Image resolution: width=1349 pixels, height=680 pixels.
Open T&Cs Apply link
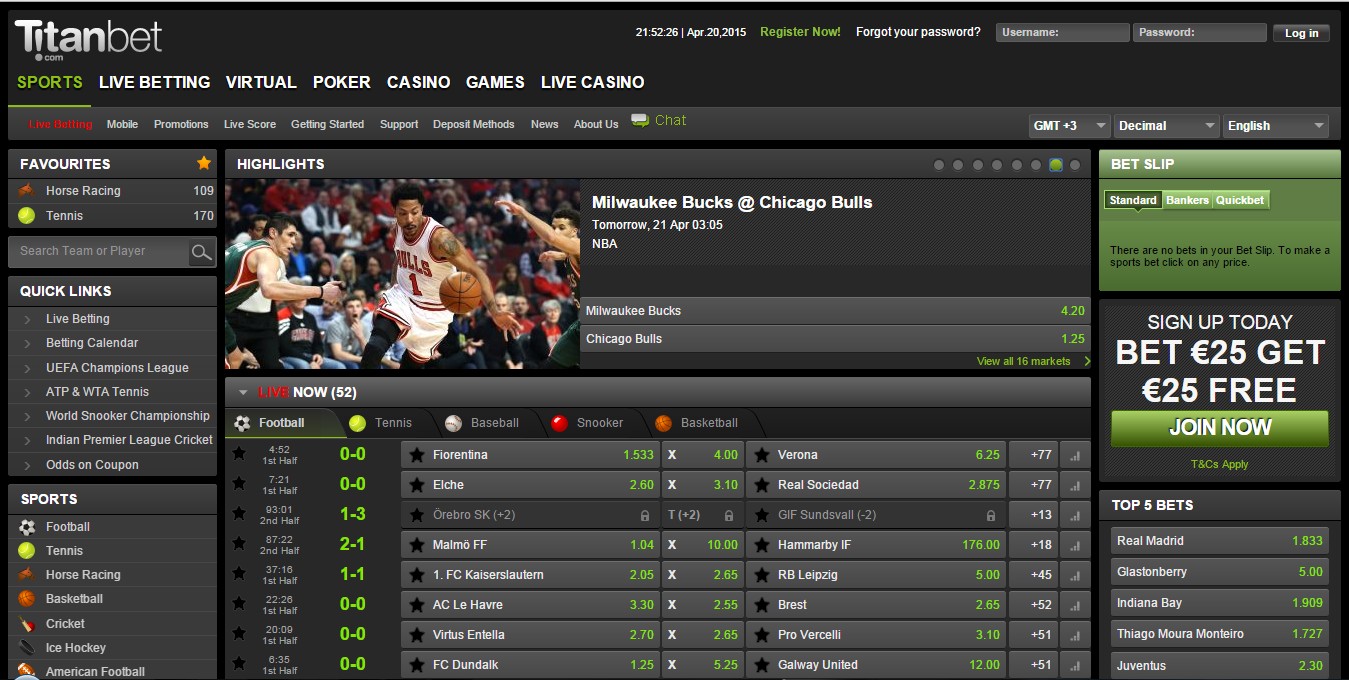(1220, 464)
